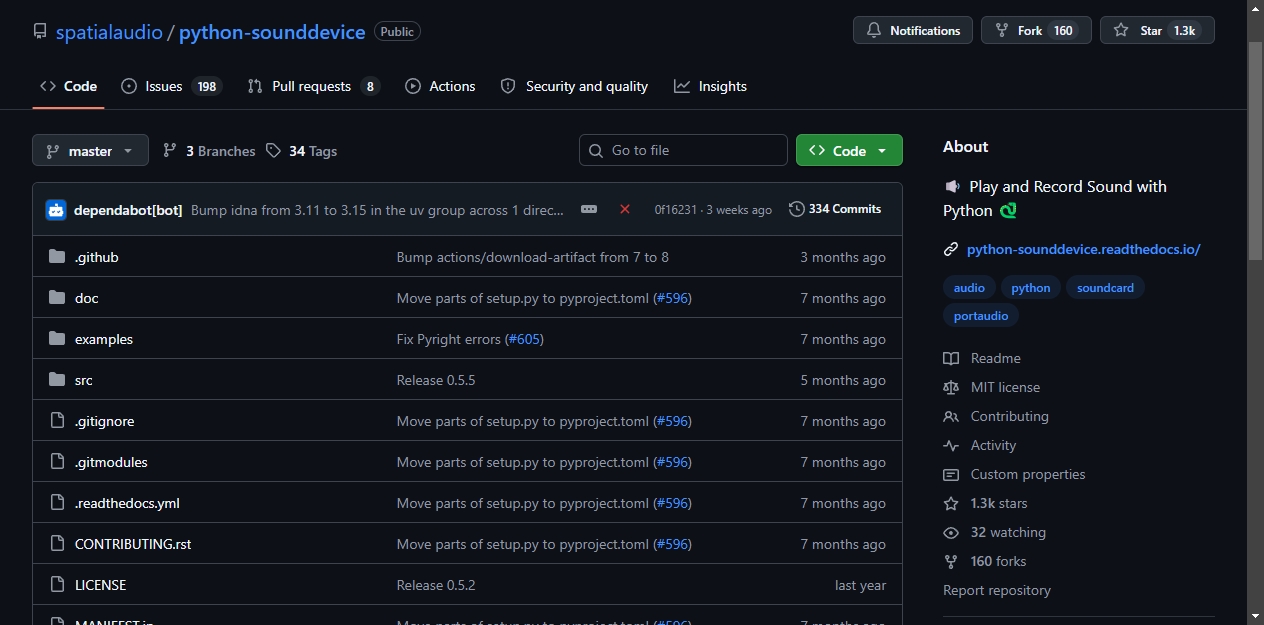
Task: Open the Actions tab
Action: [x=440, y=86]
